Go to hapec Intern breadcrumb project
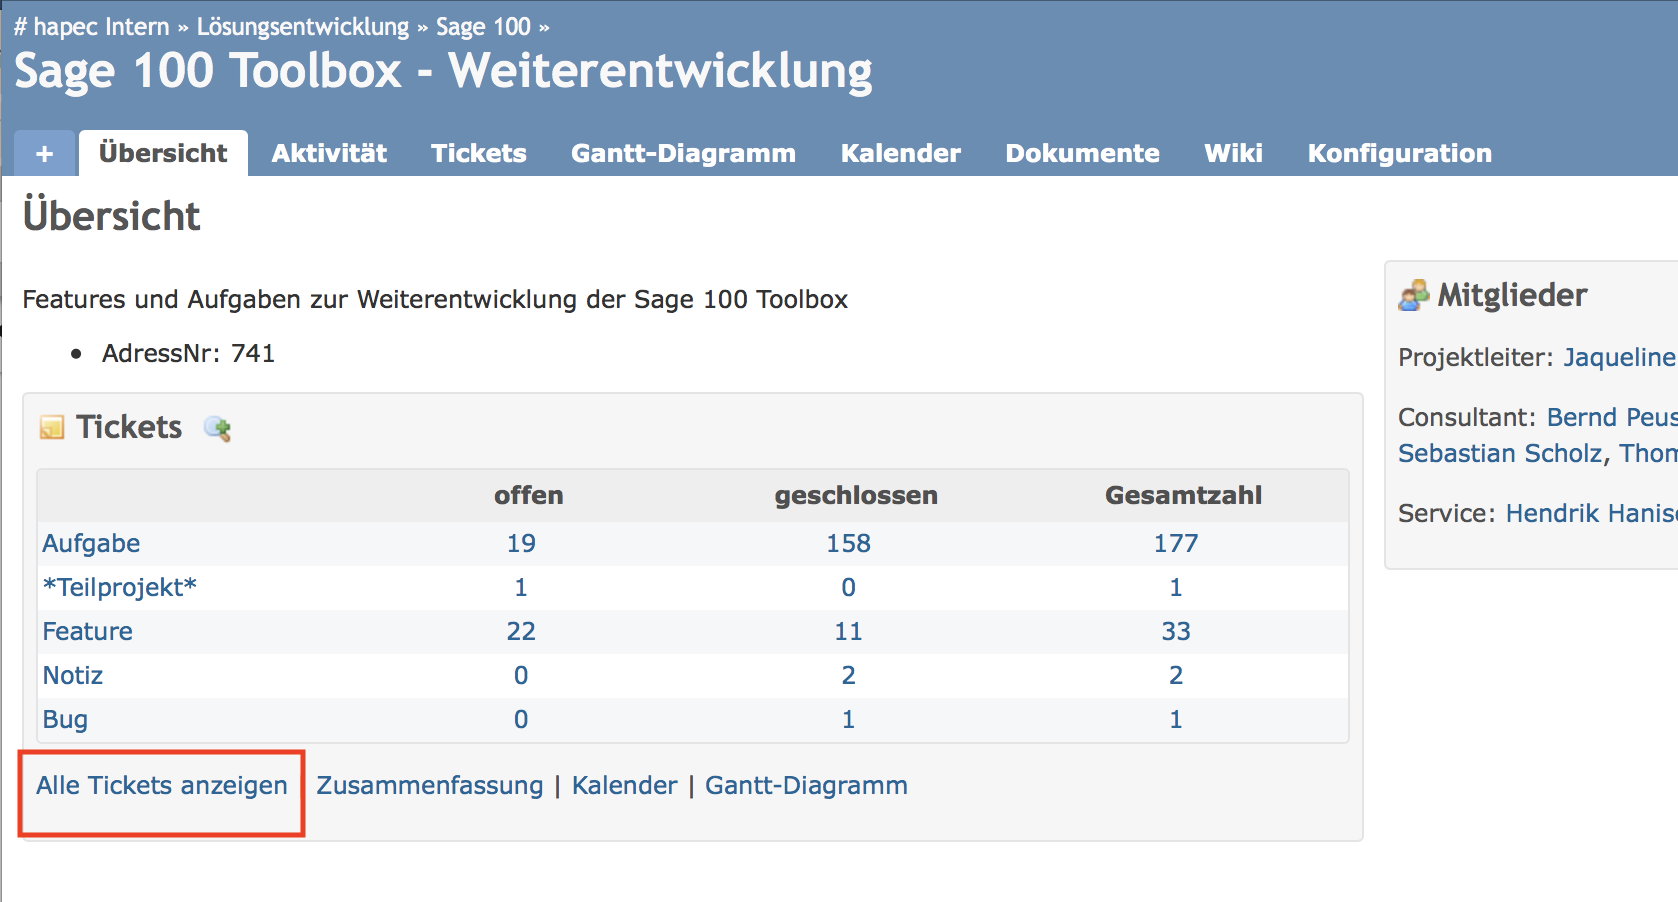The image size is (1678, 902). coord(101,27)
